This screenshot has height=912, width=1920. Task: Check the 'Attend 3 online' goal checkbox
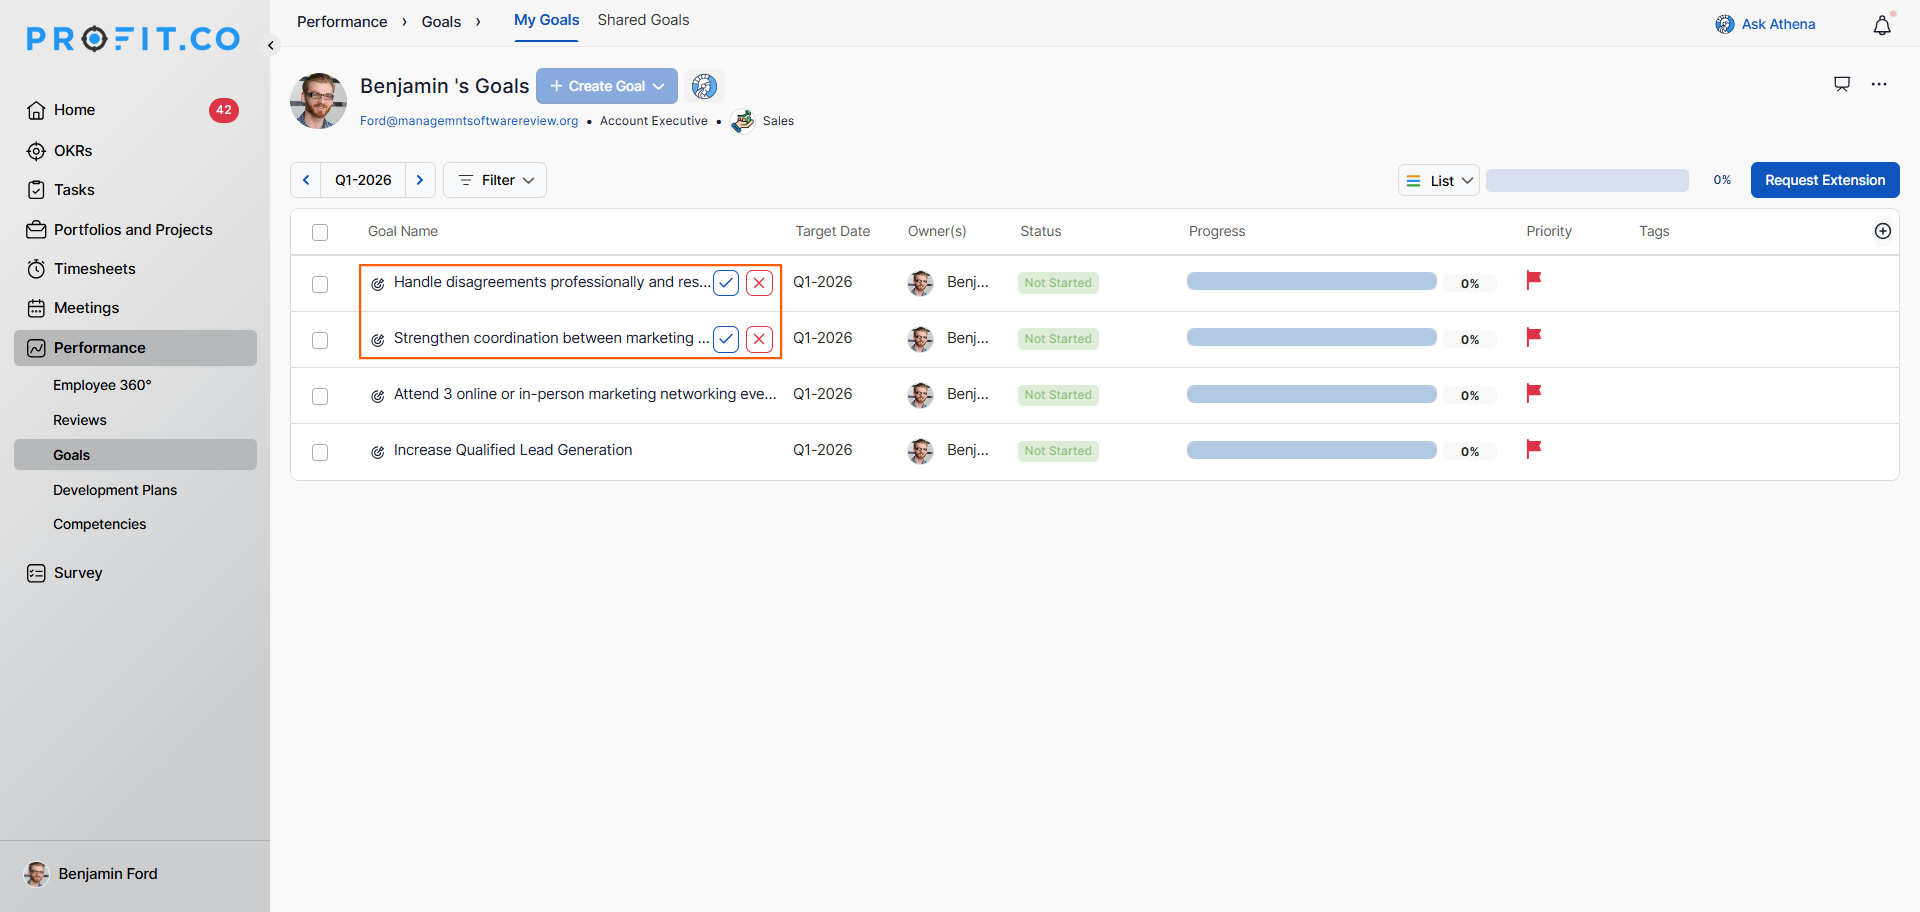[320, 396]
